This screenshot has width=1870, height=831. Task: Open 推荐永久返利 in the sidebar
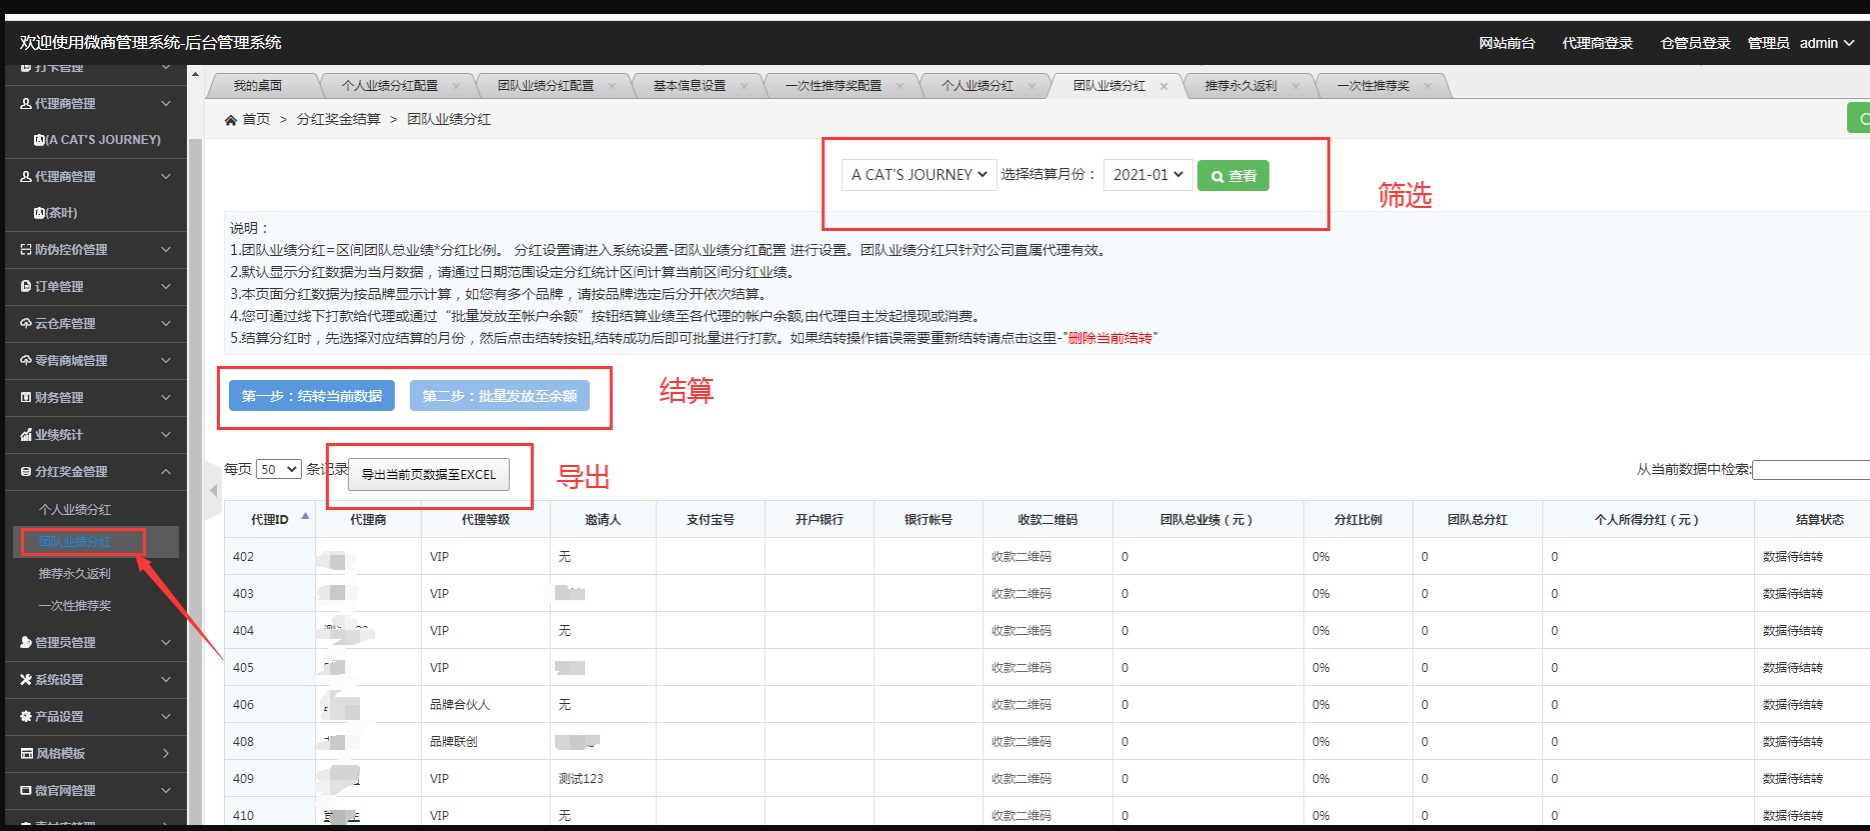[75, 574]
